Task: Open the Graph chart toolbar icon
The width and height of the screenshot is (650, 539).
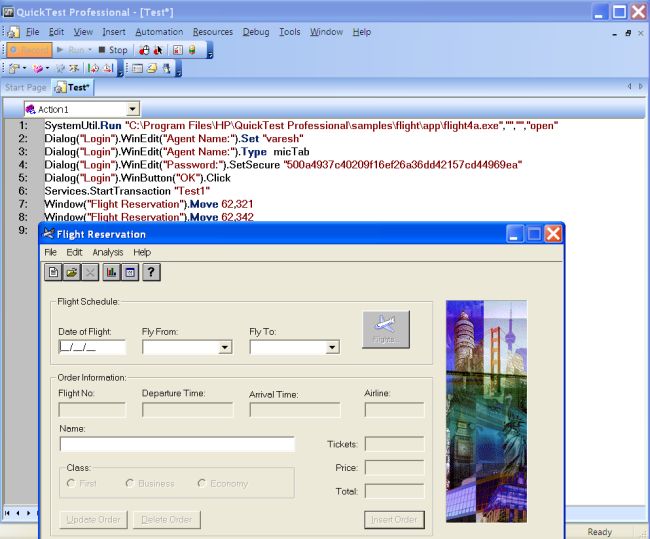Action: click(x=112, y=272)
